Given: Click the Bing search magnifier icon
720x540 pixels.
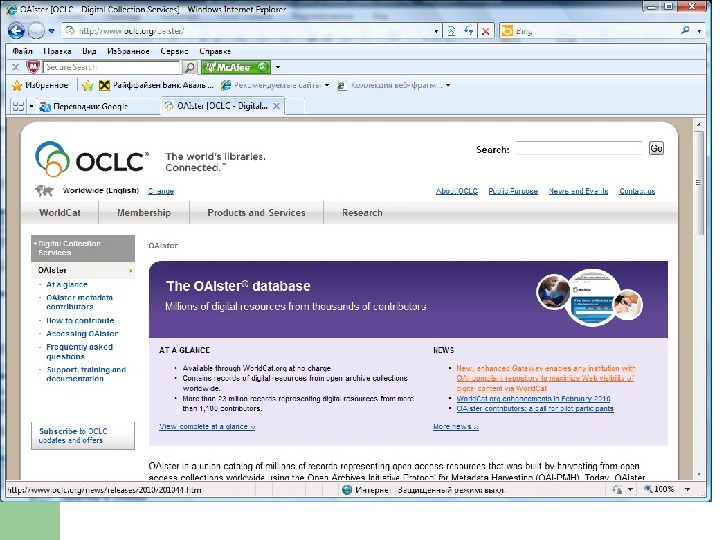Looking at the screenshot, I should coord(685,30).
